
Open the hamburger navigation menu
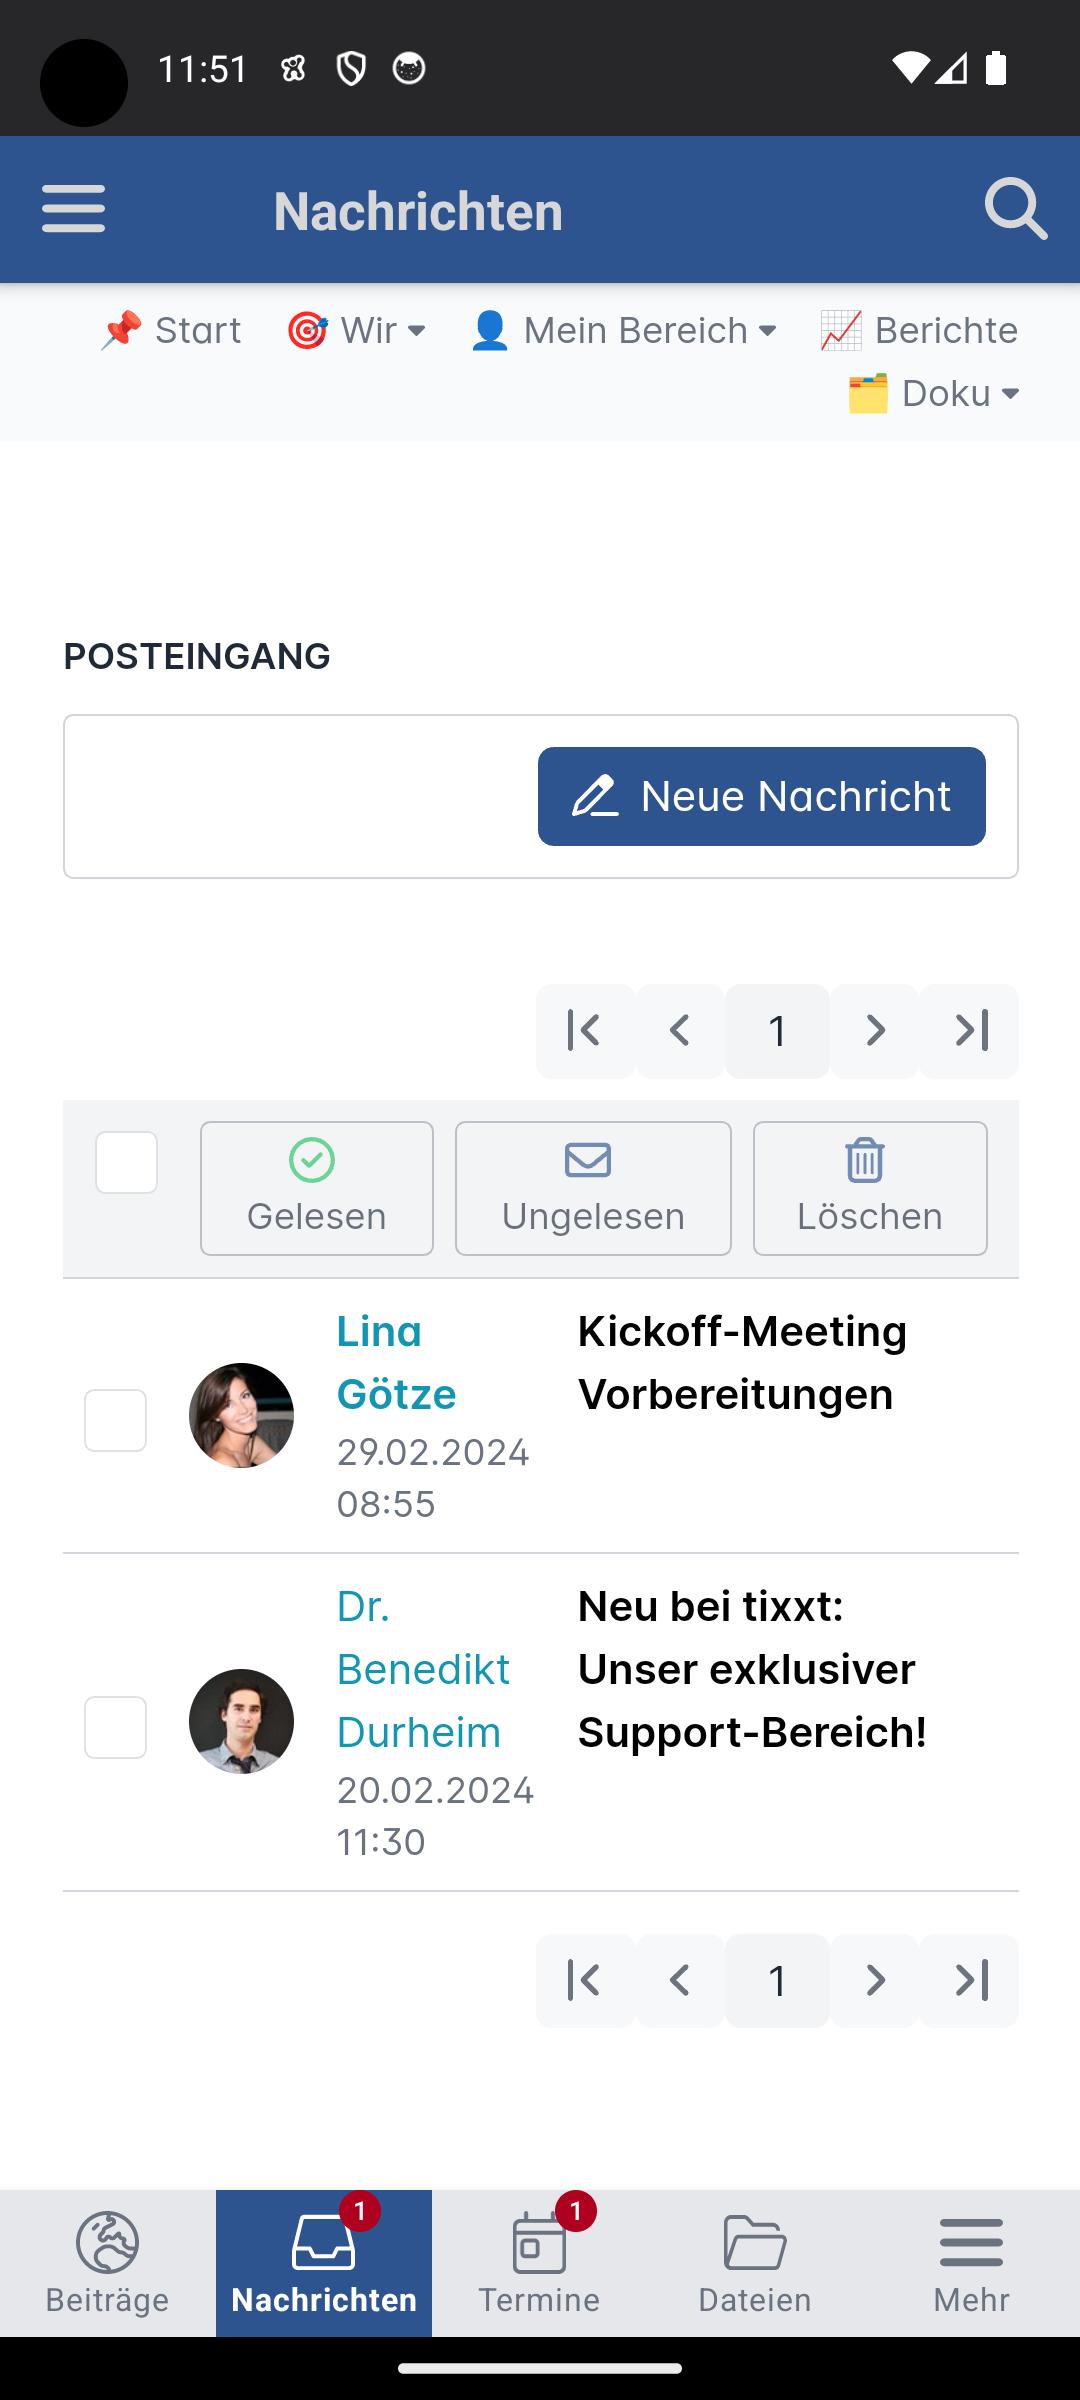(x=73, y=209)
